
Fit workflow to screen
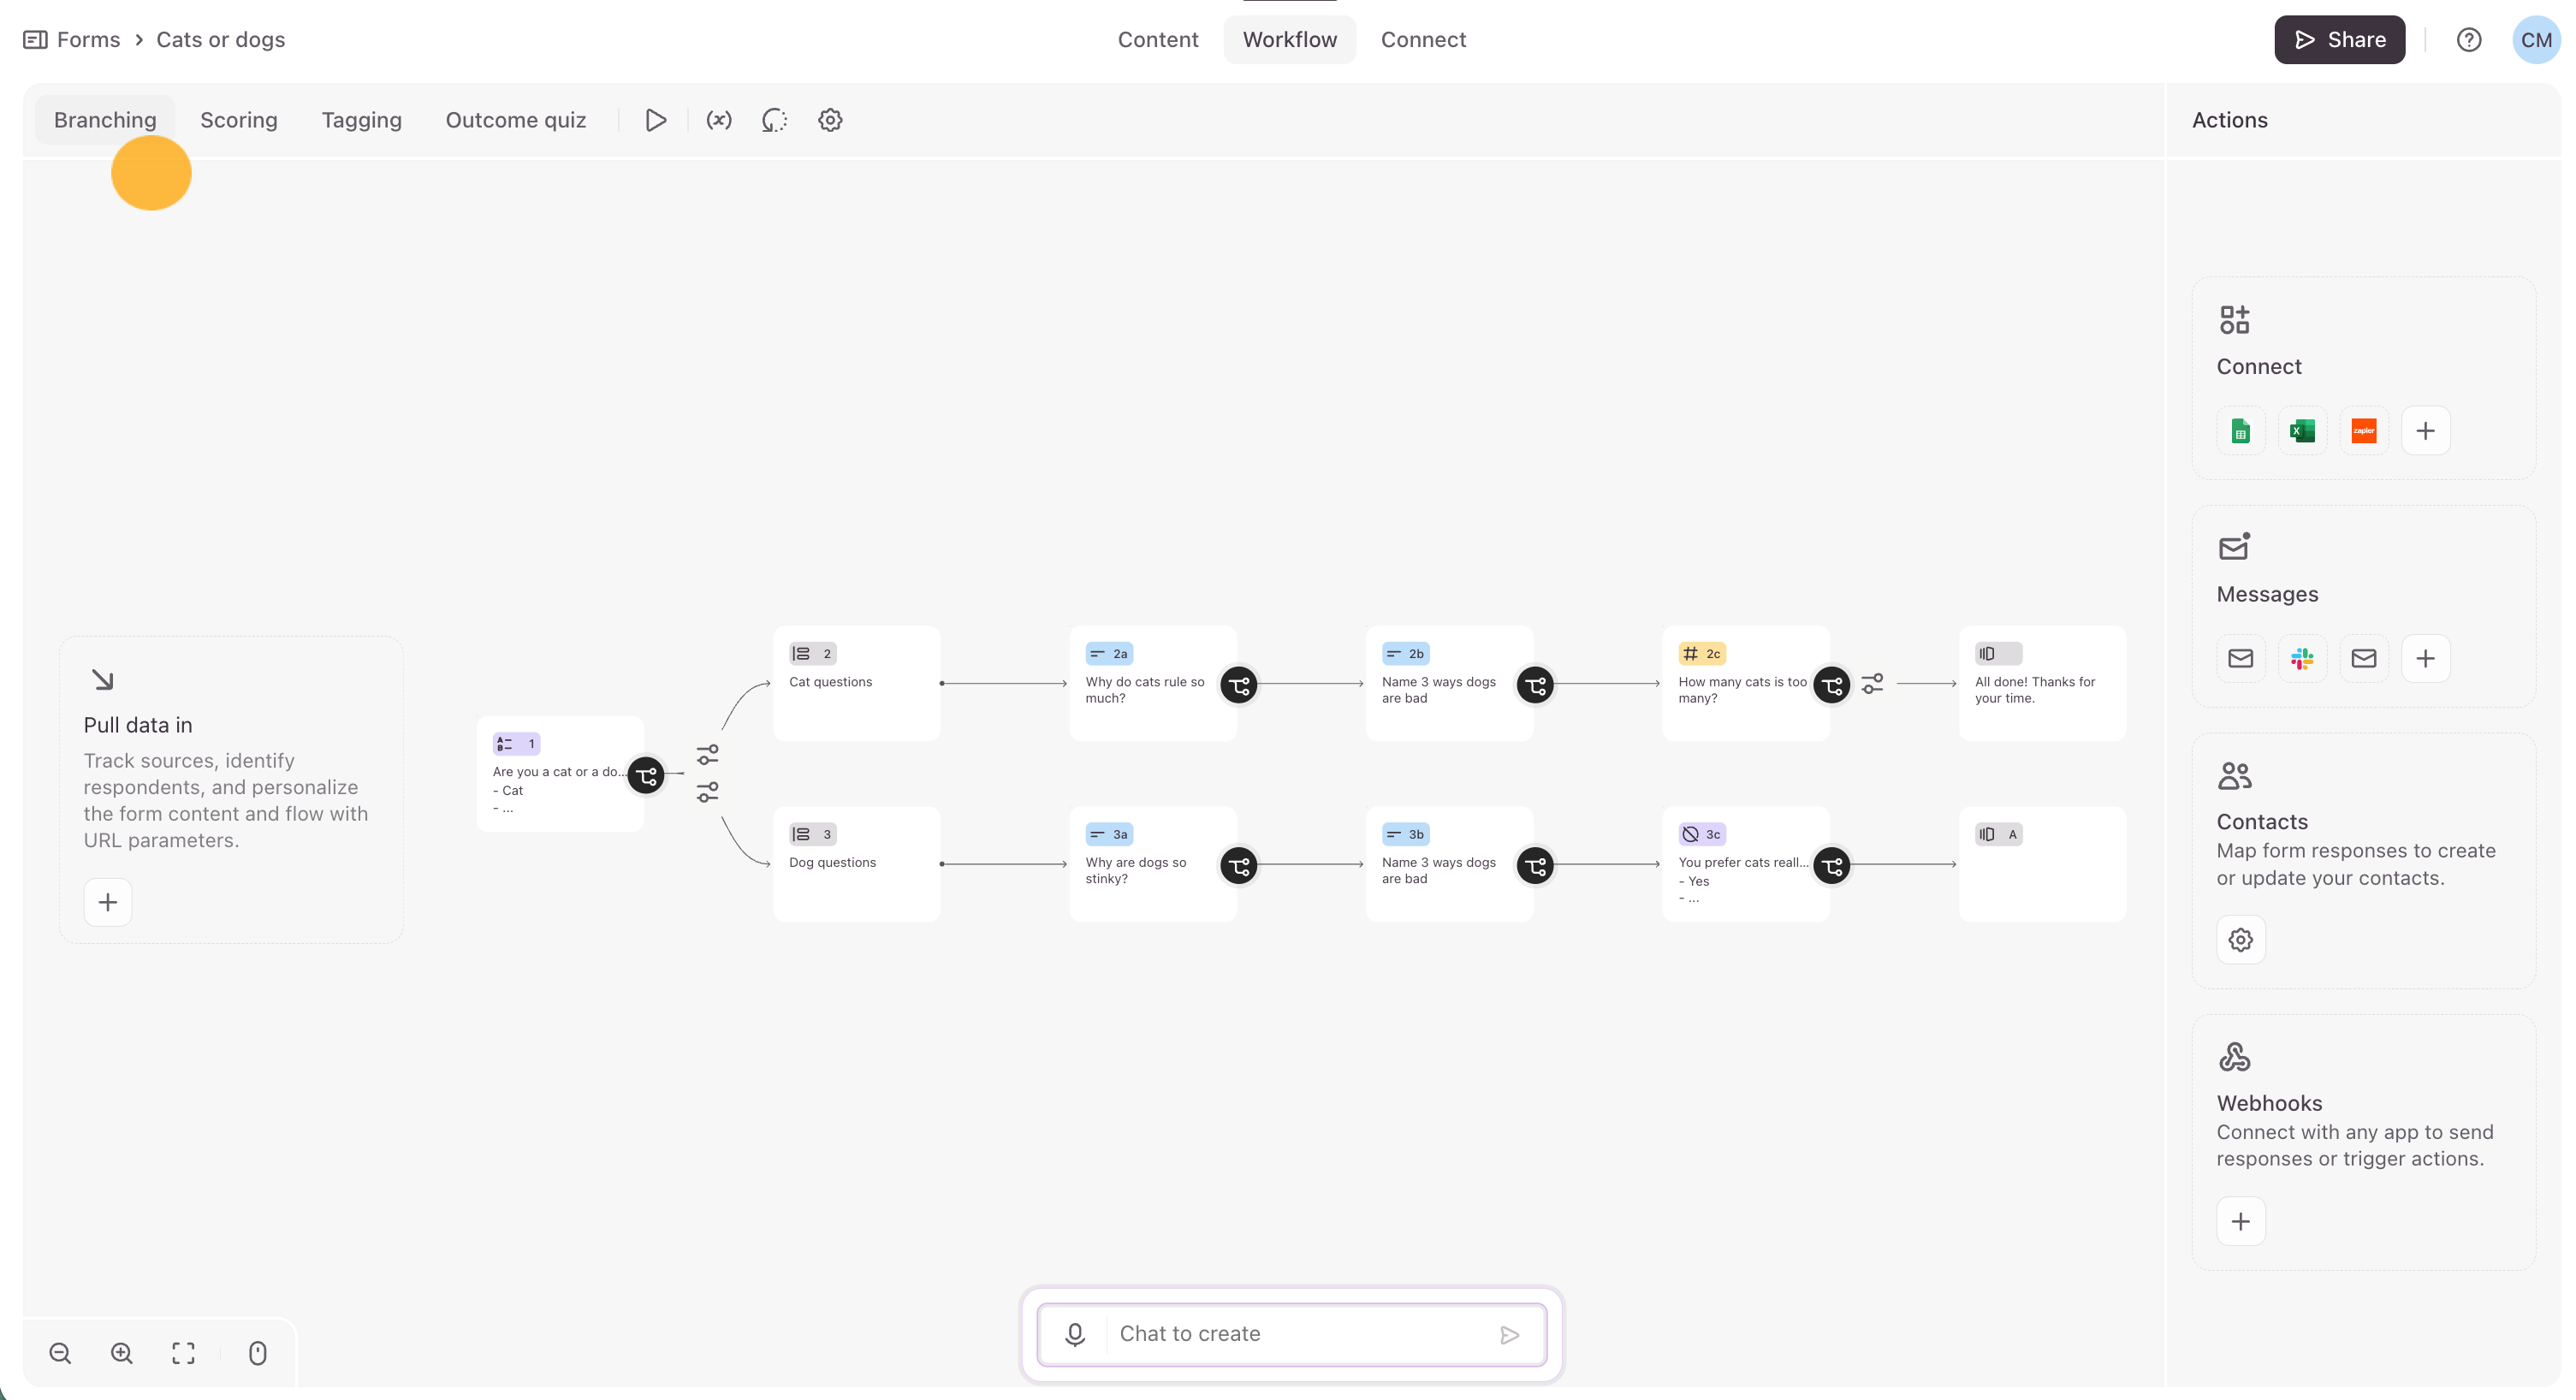click(183, 1353)
